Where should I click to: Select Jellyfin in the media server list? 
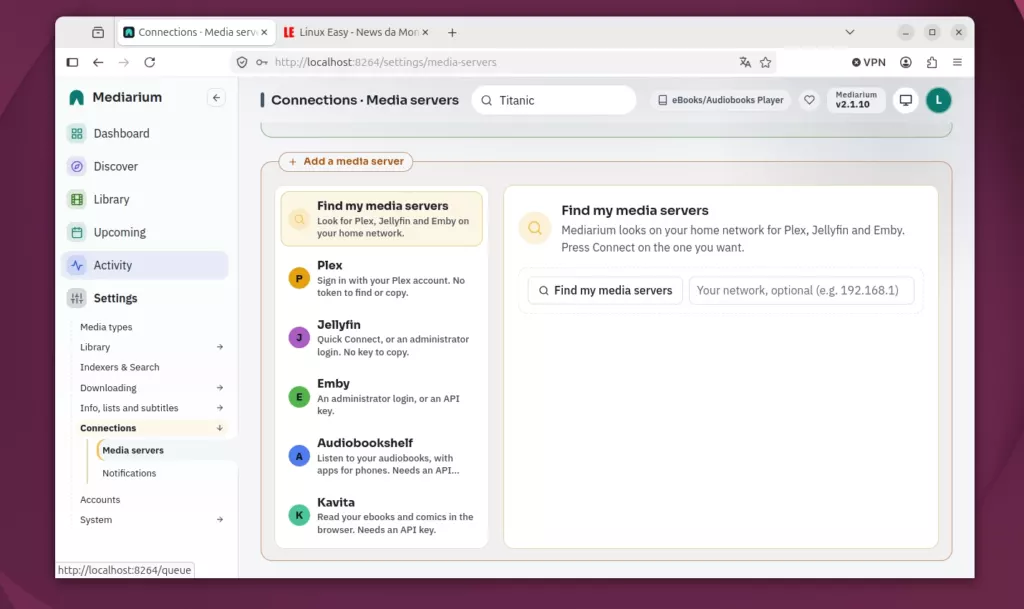tap(381, 338)
